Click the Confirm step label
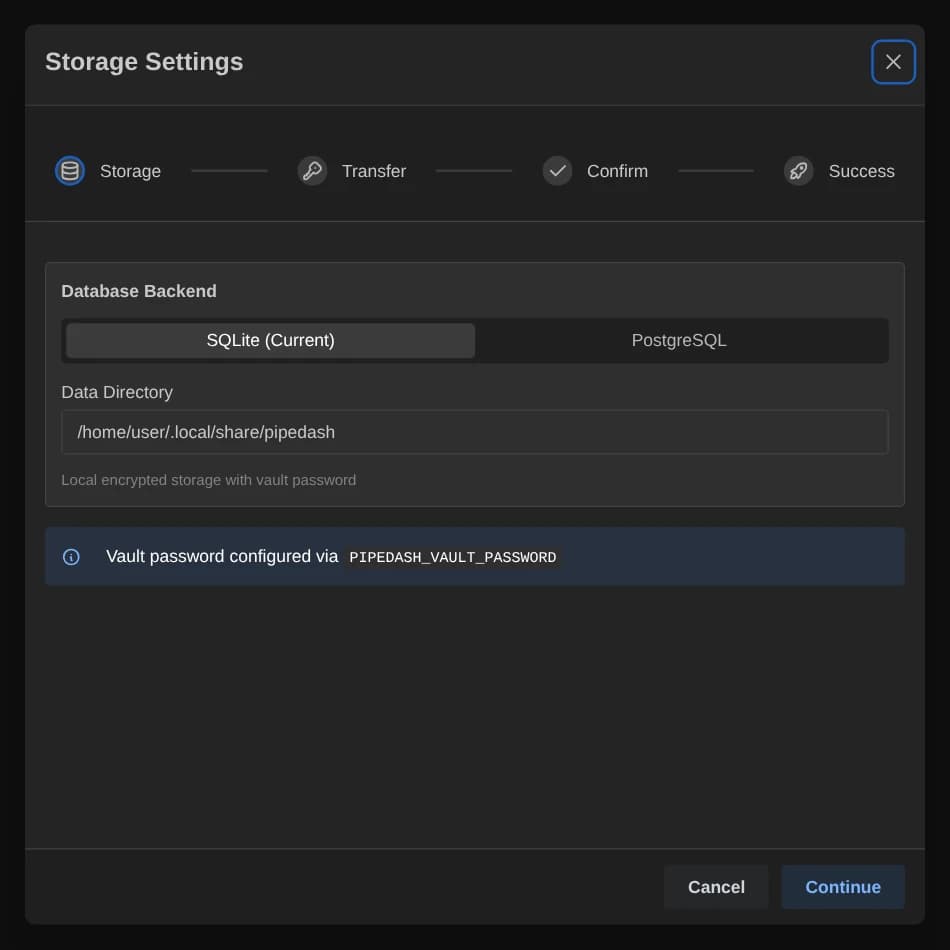This screenshot has width=950, height=950. [617, 171]
